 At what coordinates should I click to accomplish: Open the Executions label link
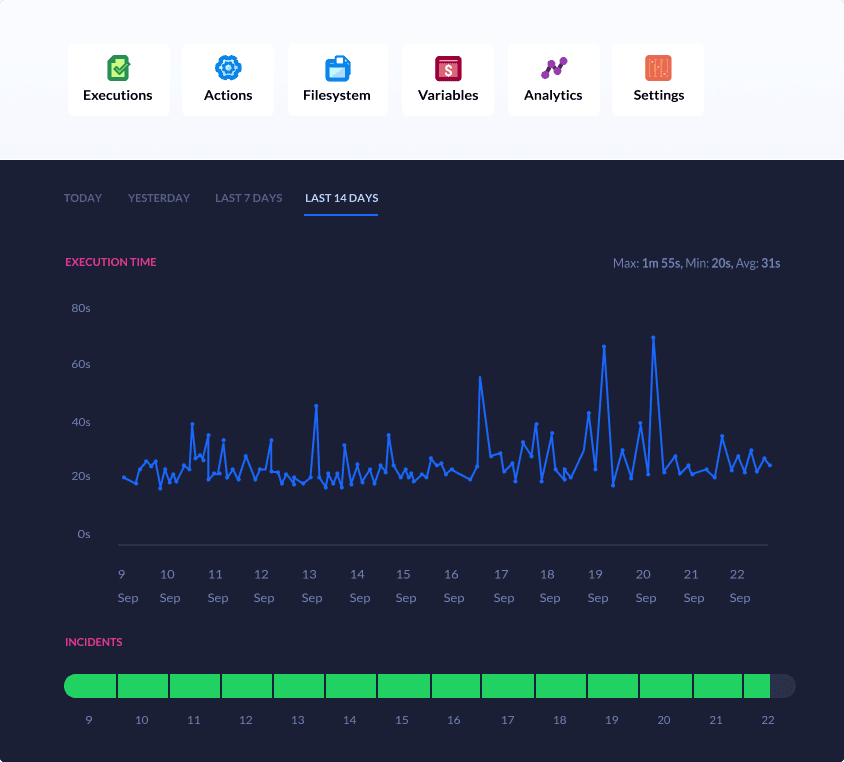pos(118,96)
